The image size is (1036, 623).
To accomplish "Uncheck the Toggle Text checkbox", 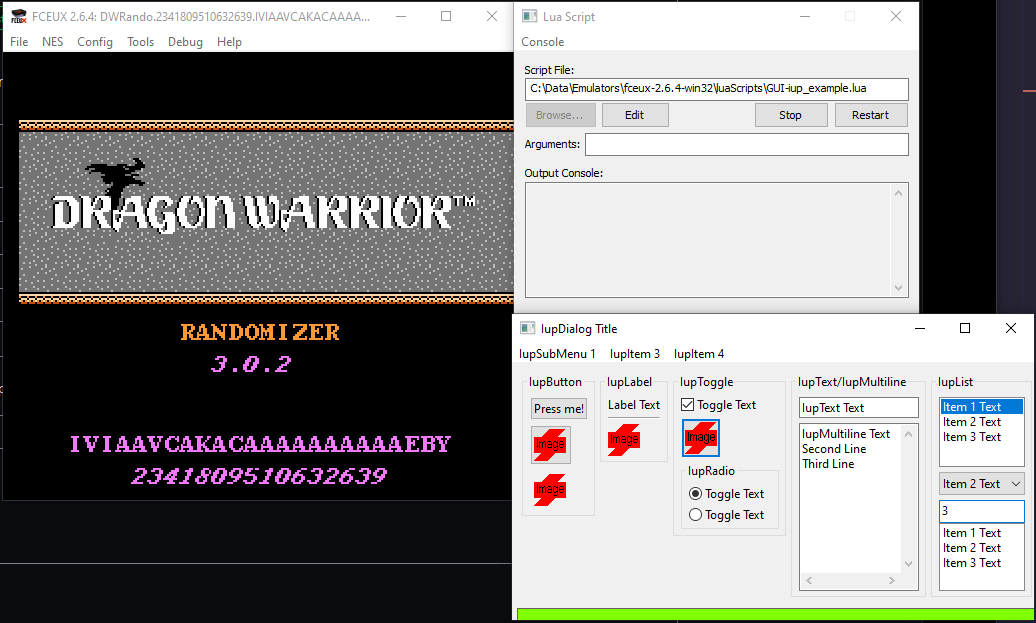I will (688, 405).
